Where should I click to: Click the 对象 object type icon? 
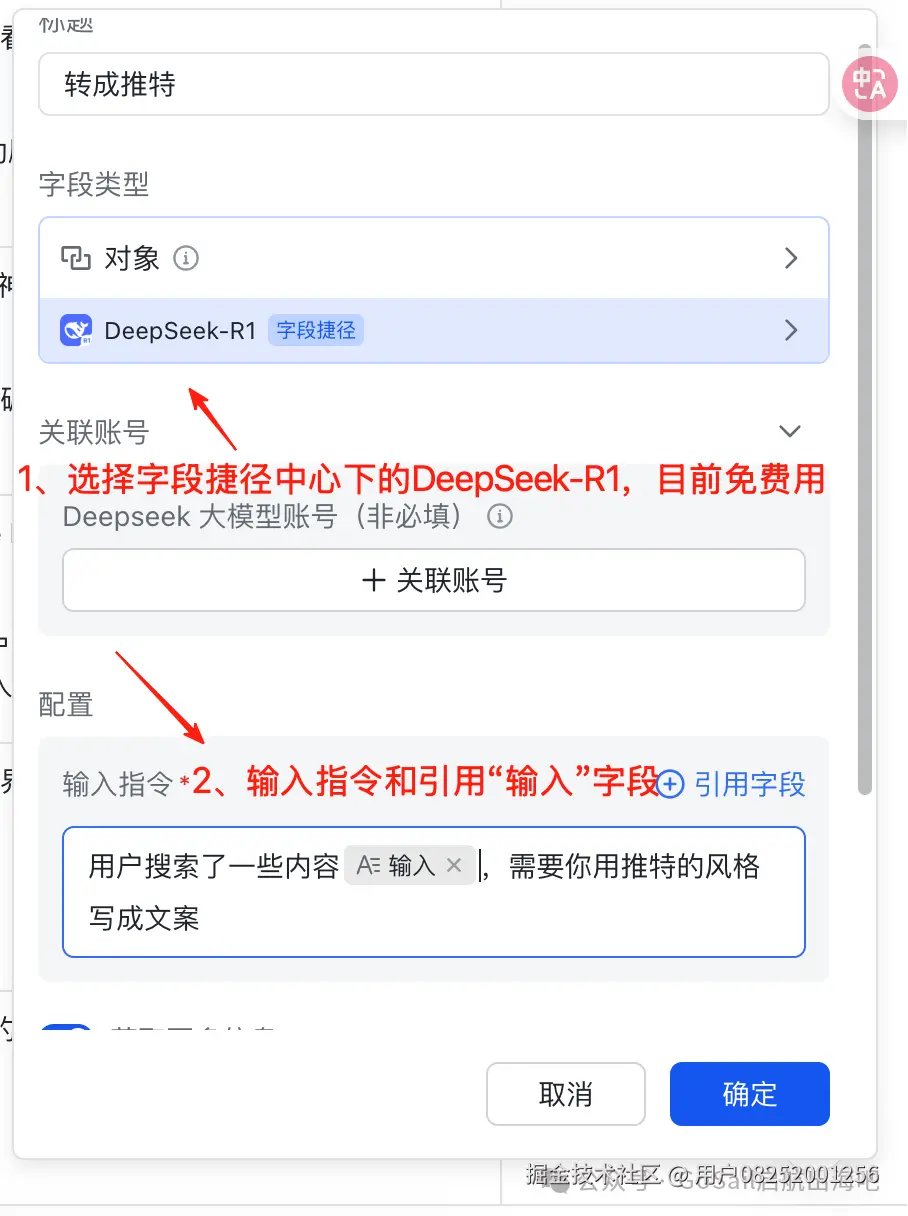click(77, 259)
